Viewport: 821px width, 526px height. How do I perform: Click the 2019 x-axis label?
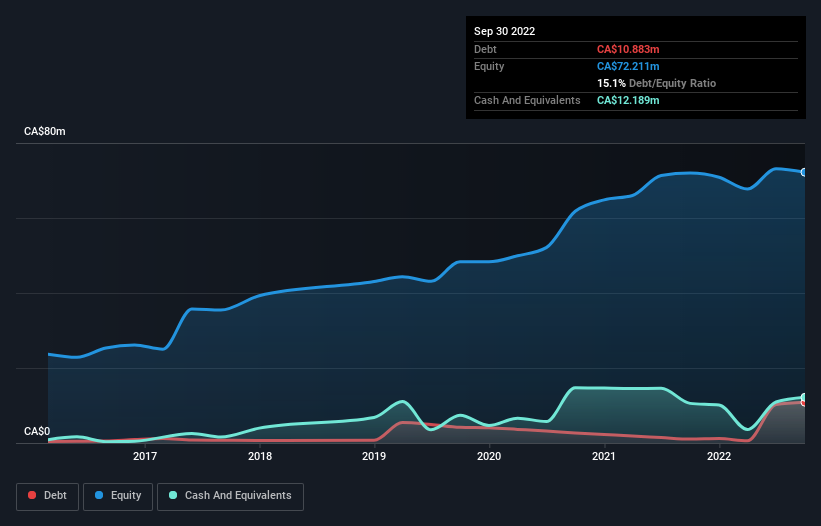374,456
